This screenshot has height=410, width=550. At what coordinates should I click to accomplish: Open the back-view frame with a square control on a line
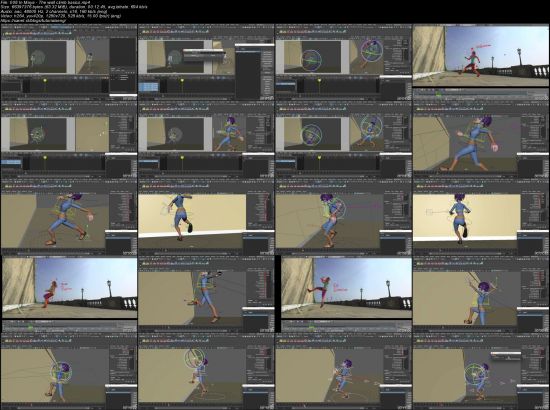pyautogui.click(x=481, y=217)
